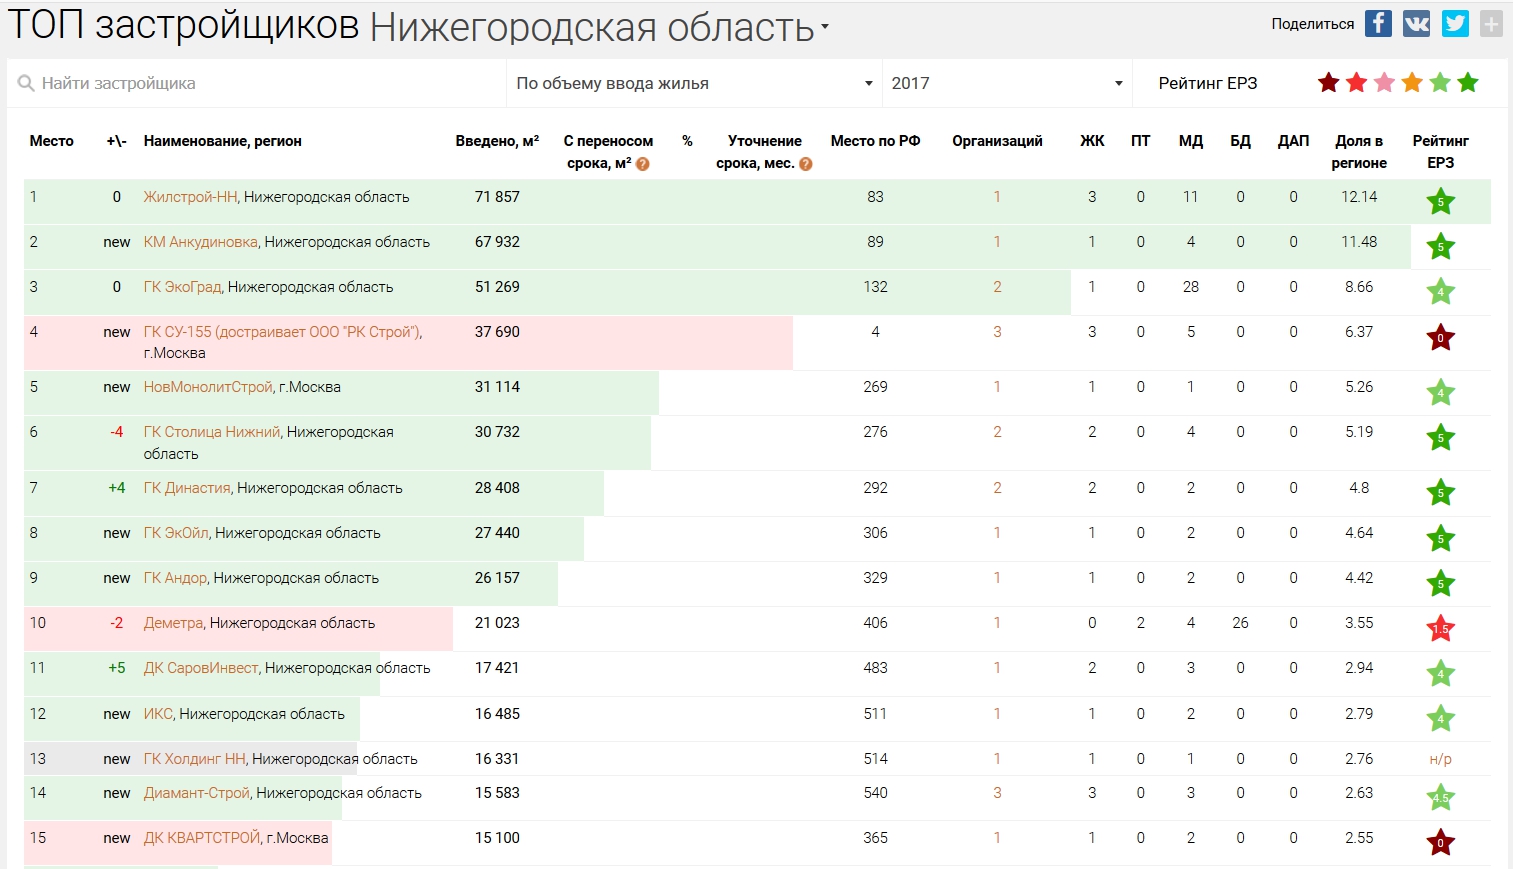Screen dimensions: 1513x869
Task: Sort by the 'Место по РФ' column header
Action: tap(875, 141)
